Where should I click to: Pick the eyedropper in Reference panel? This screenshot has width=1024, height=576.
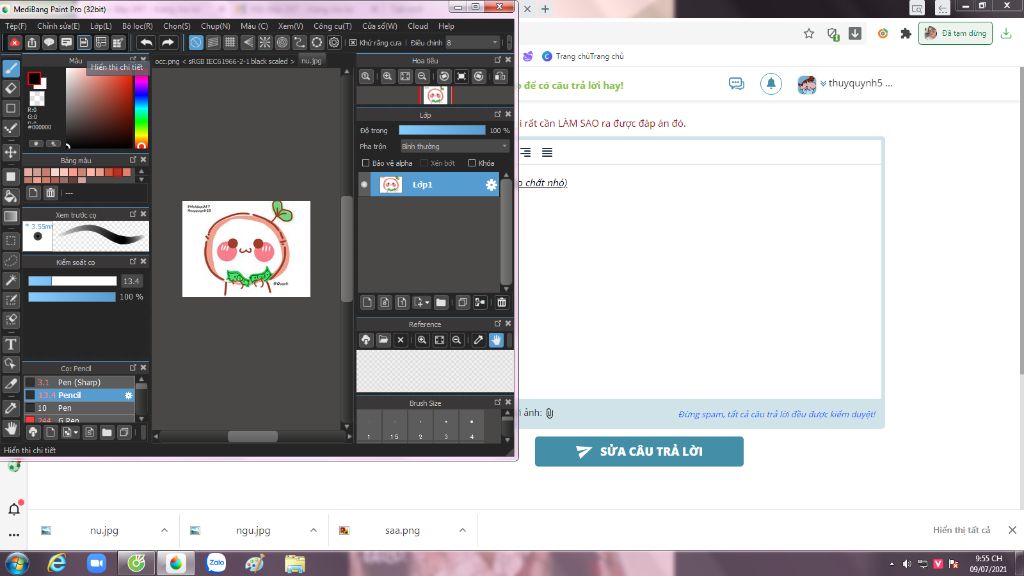click(478, 340)
